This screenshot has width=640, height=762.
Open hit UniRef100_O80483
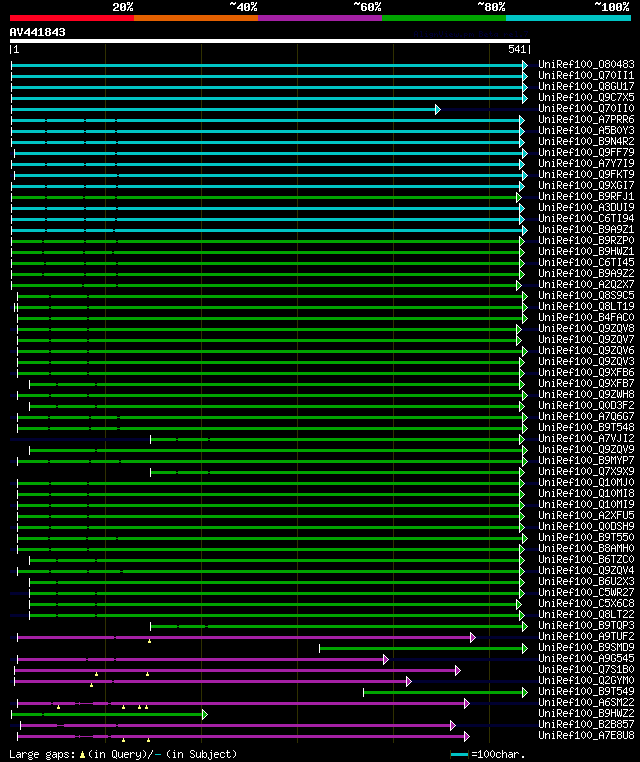586,64
